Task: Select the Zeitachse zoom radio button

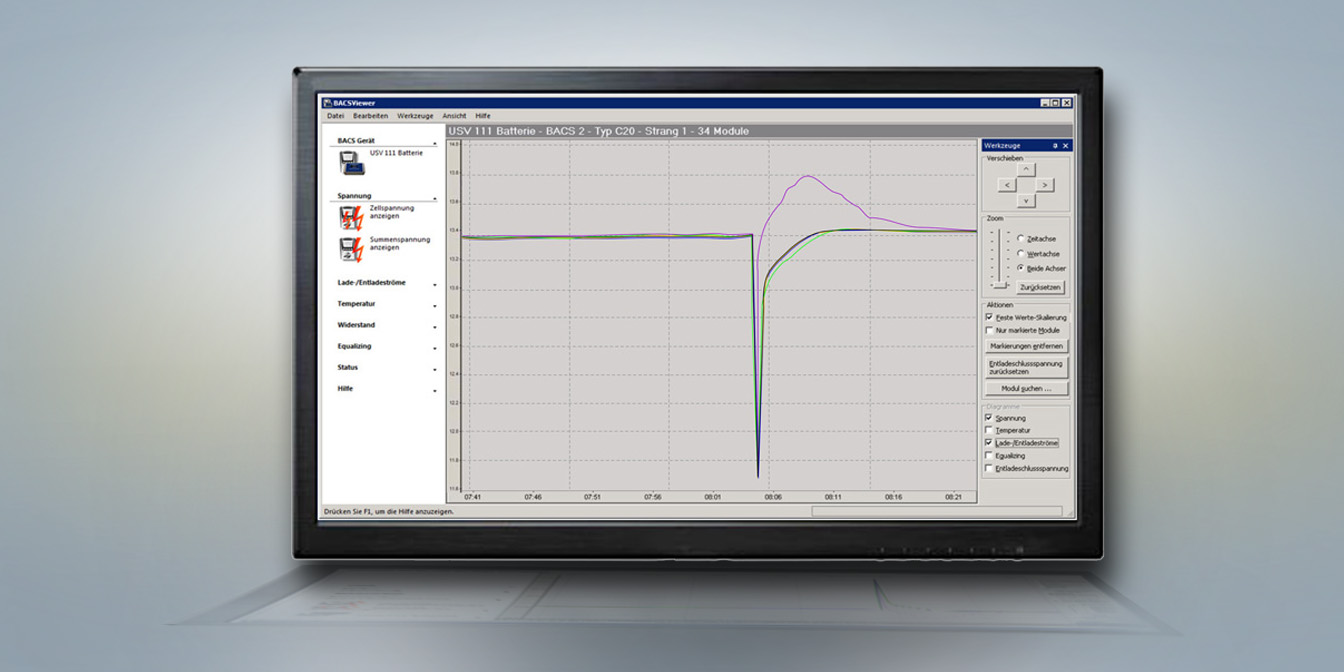Action: click(x=1020, y=239)
